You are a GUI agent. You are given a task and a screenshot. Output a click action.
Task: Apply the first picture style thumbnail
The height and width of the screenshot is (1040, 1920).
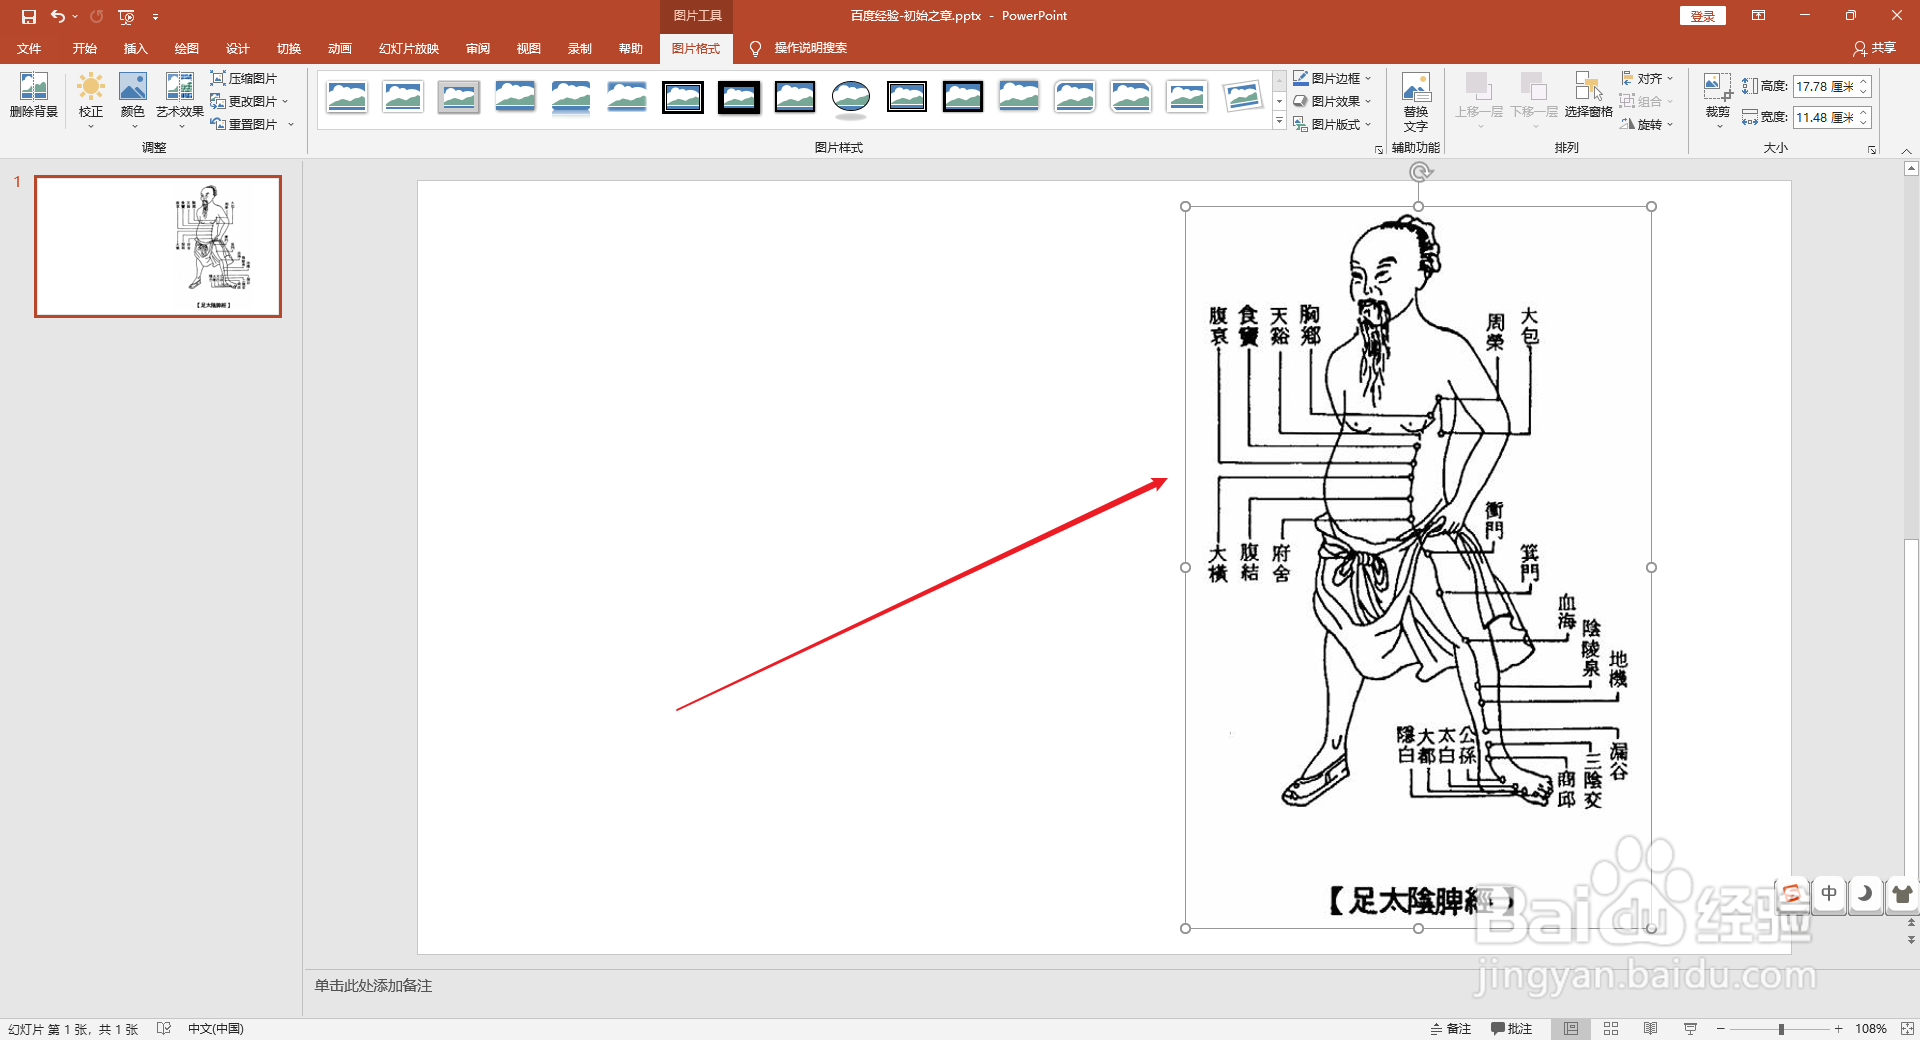[347, 97]
